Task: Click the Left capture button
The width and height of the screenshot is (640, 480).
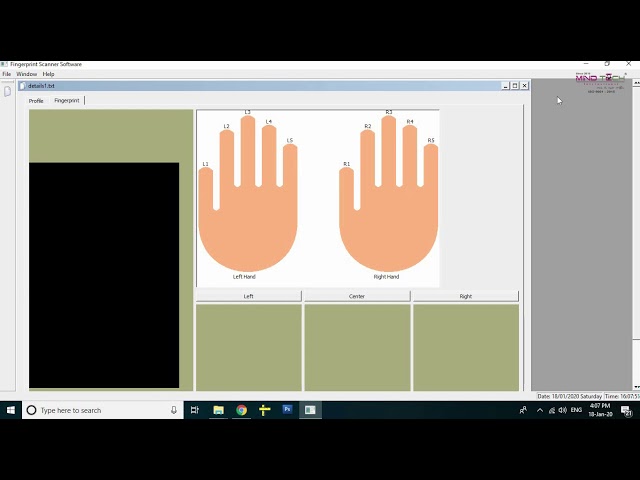Action: coord(249,296)
